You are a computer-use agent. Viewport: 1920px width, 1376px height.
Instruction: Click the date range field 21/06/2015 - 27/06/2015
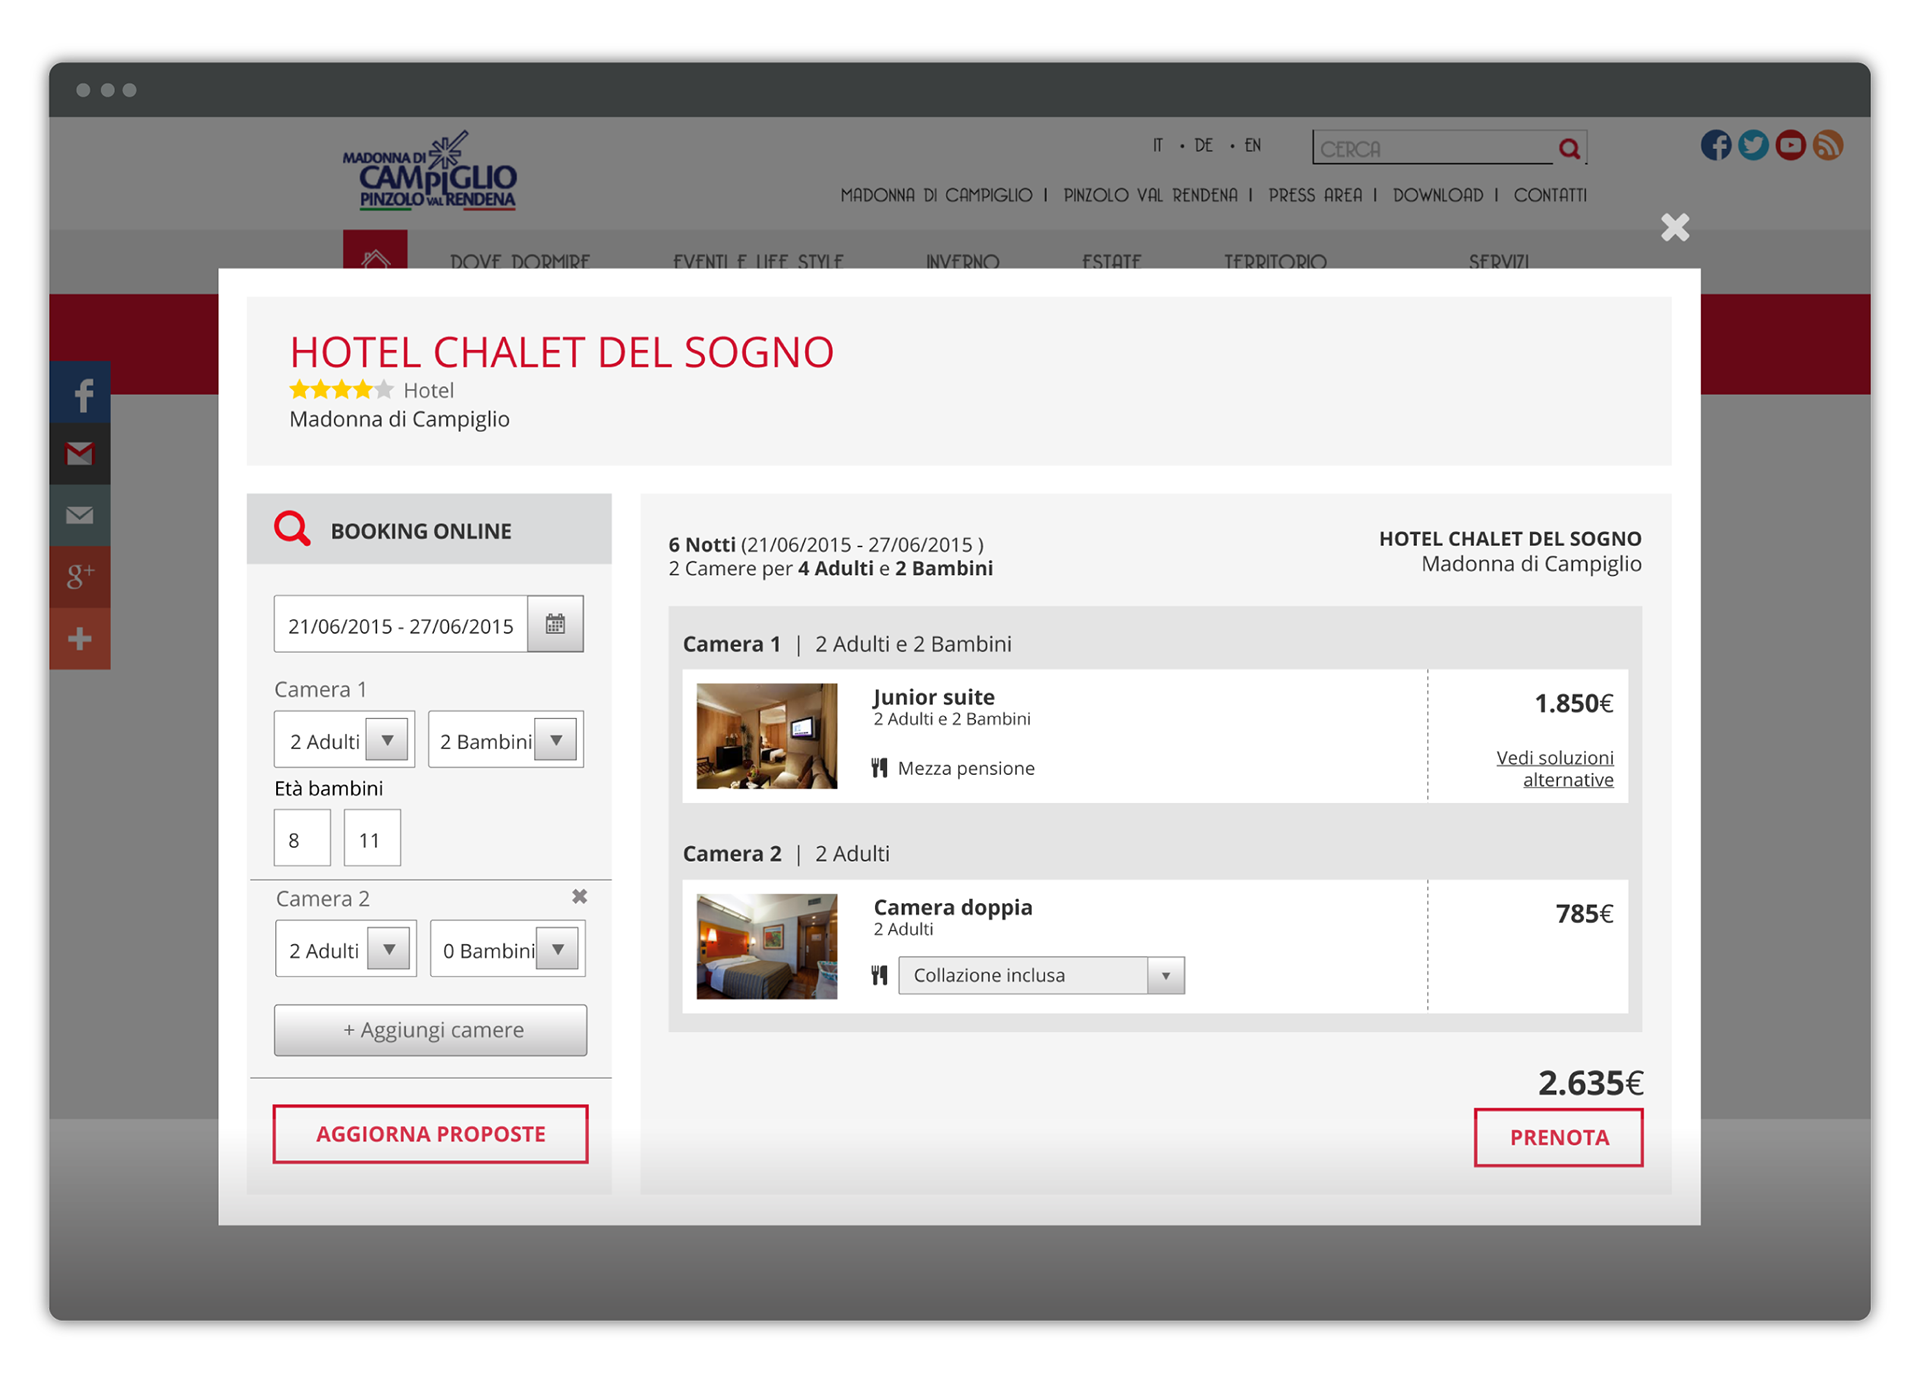[x=400, y=625]
